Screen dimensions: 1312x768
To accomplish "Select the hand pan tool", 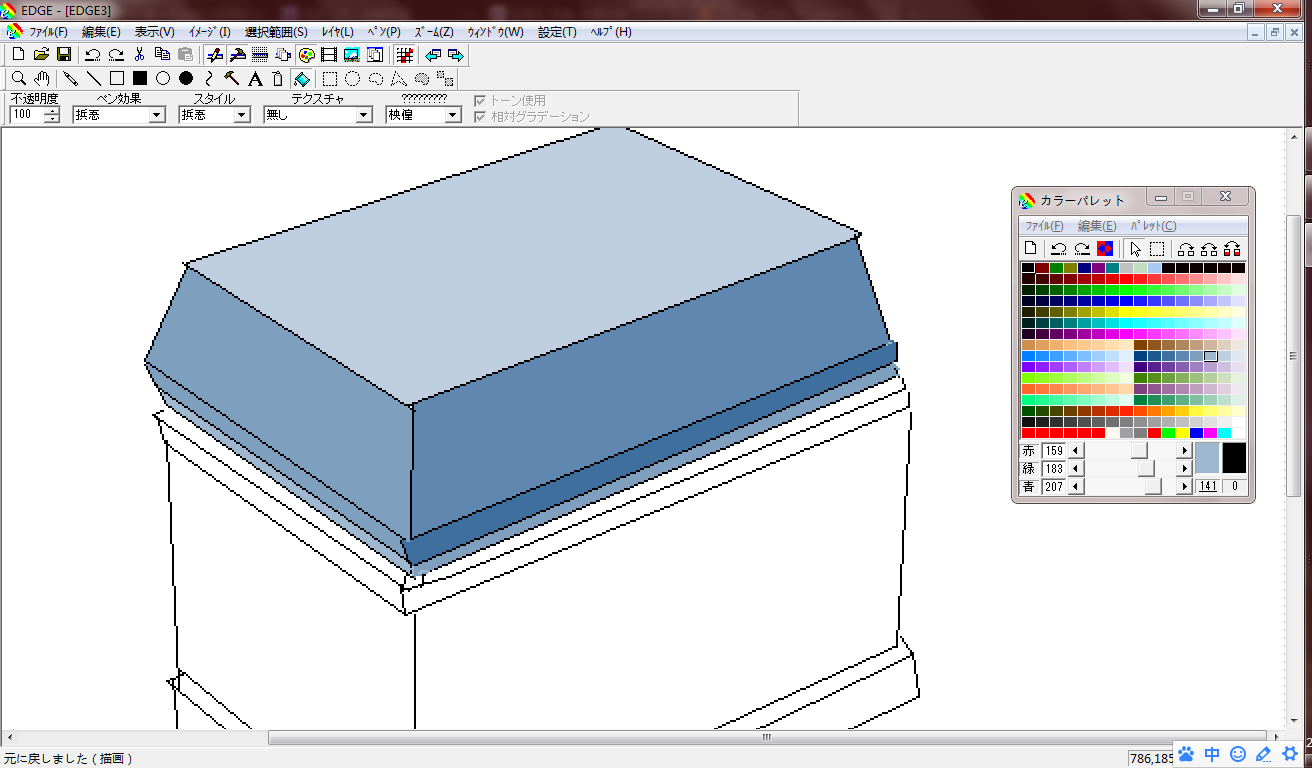I will point(42,78).
